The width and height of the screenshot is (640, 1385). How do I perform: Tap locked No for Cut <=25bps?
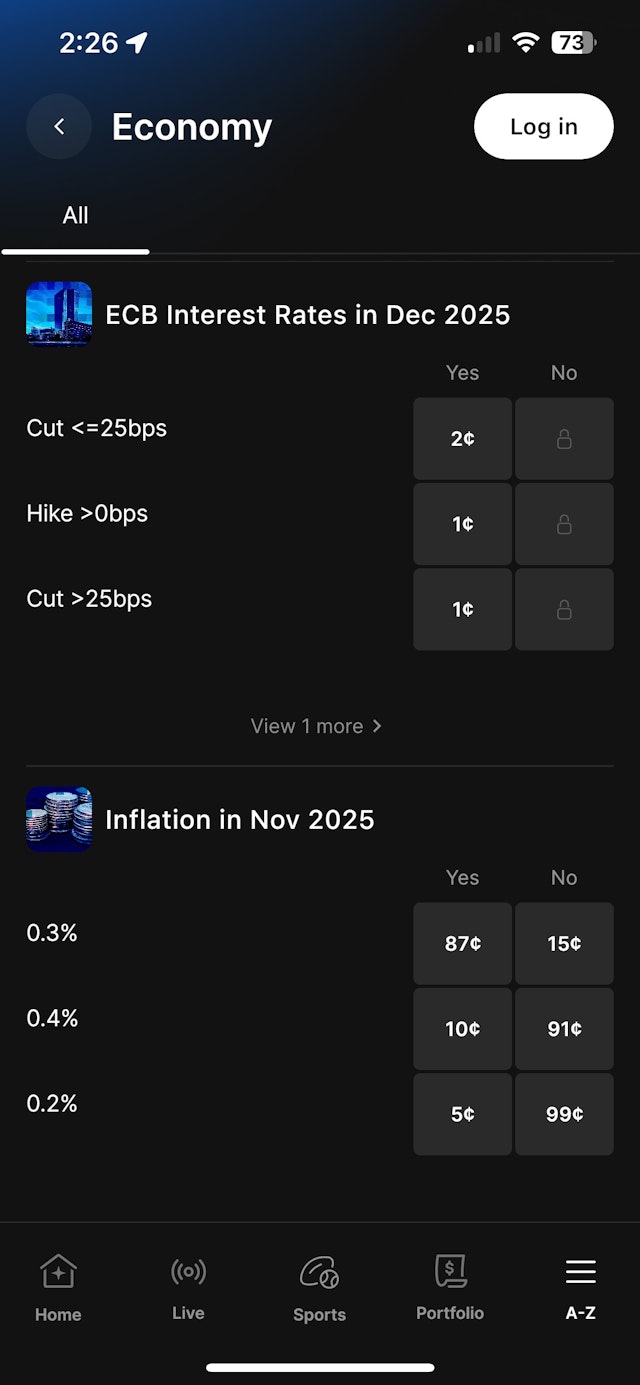coord(564,439)
